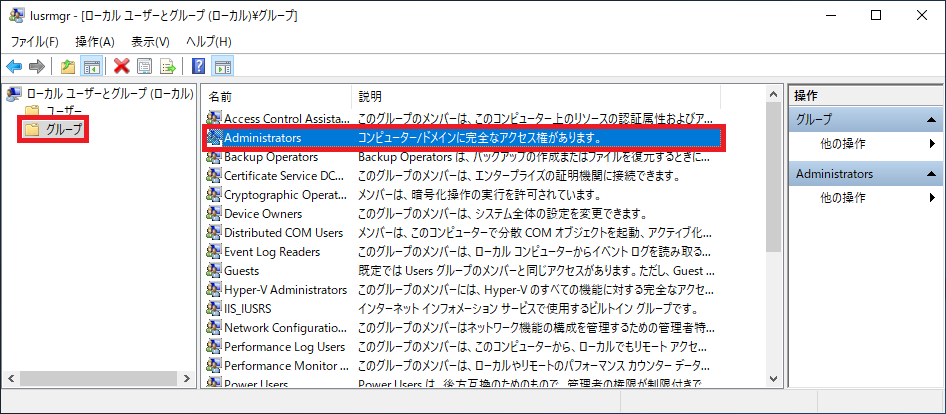Click the Export list toolbar icon
Image resolution: width=946 pixels, height=414 pixels.
[167, 66]
